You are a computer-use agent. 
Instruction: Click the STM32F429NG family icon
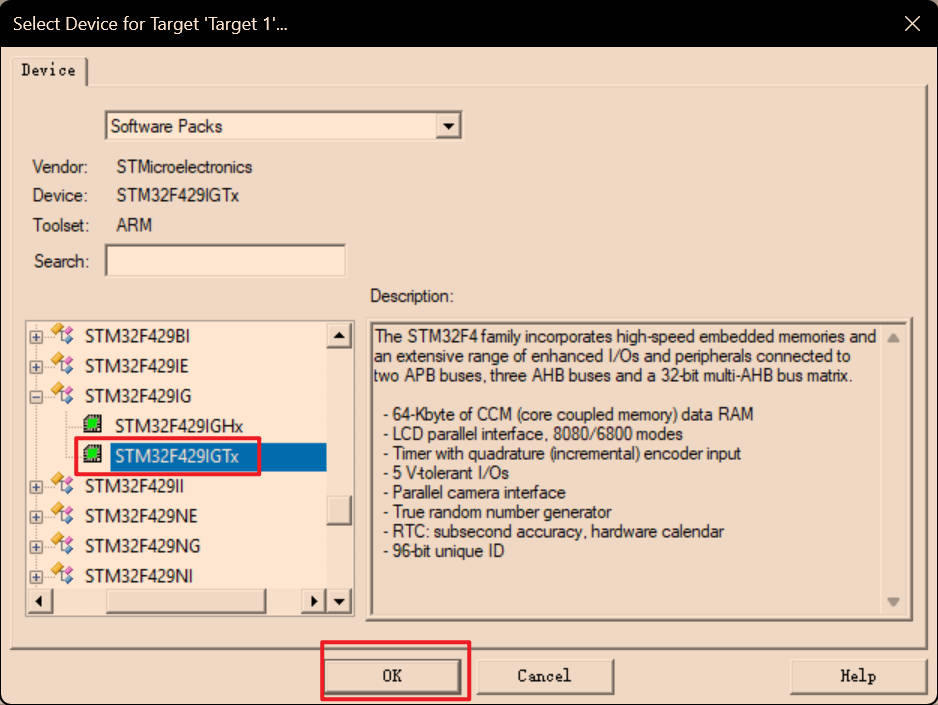[63, 546]
